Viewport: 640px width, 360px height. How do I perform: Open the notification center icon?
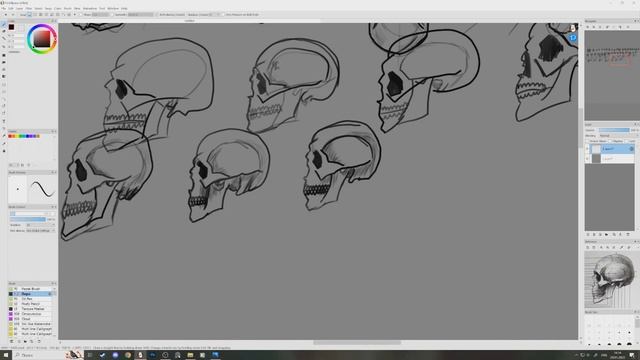tap(632, 355)
